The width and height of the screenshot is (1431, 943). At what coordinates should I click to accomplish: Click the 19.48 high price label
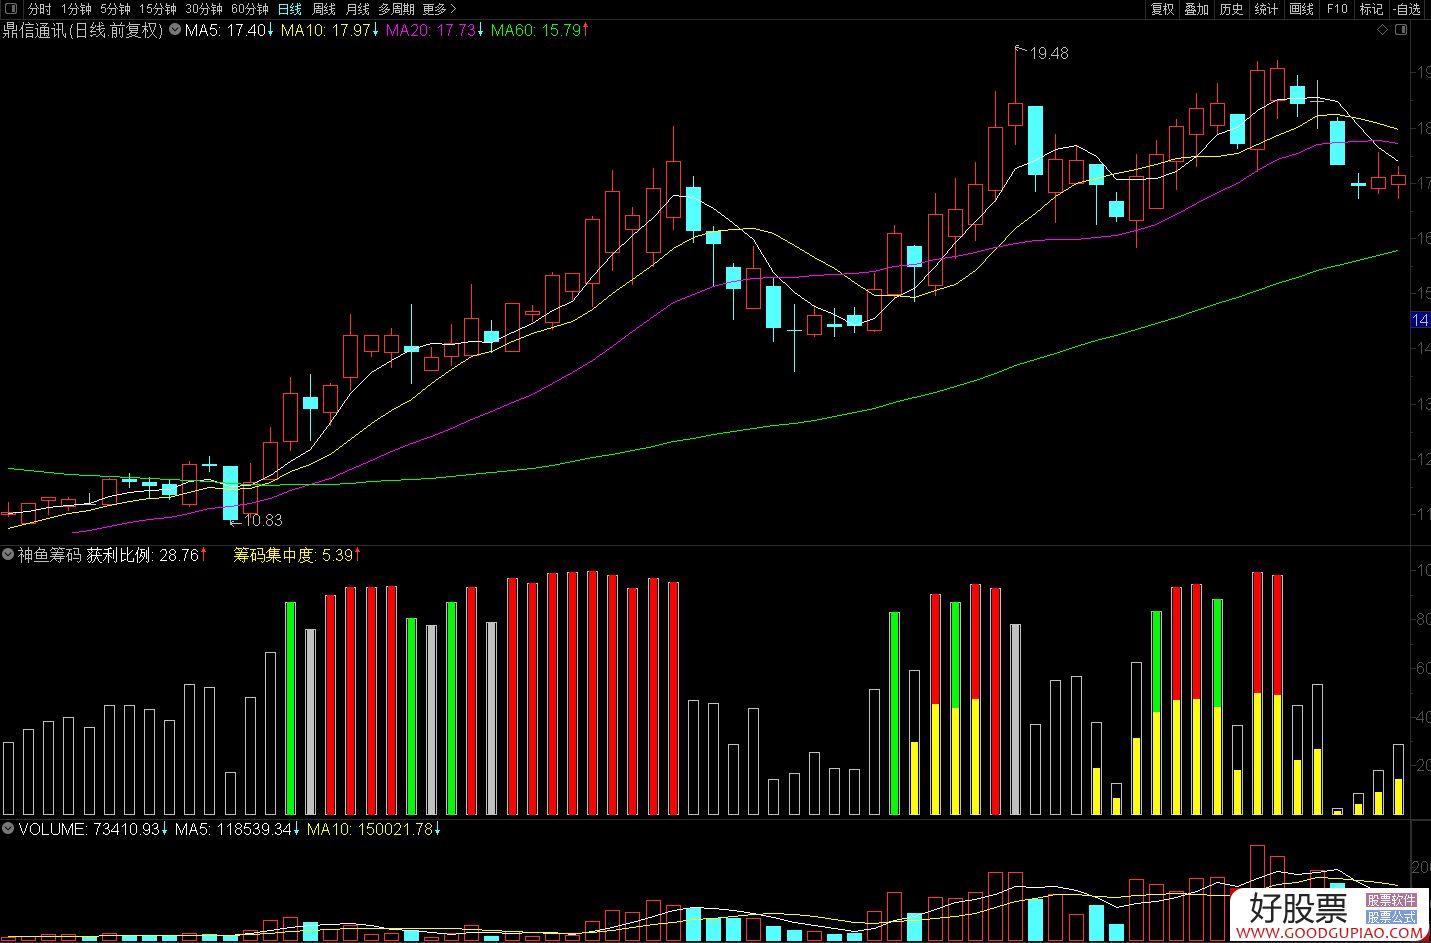click(x=1048, y=53)
